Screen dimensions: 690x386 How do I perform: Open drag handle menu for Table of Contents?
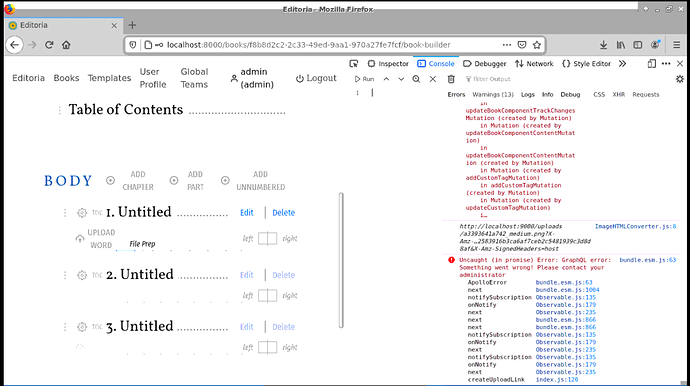(x=59, y=110)
